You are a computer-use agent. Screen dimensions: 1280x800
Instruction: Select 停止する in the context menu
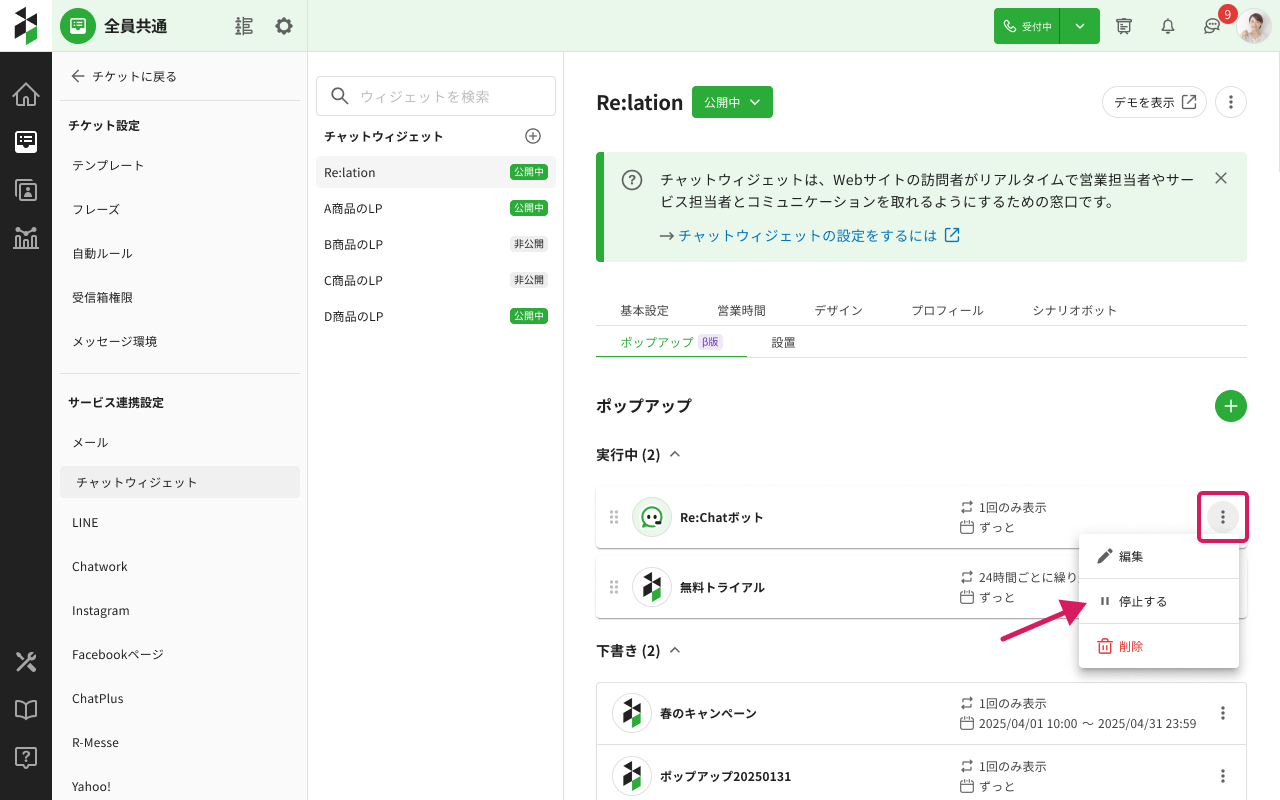pos(1142,601)
